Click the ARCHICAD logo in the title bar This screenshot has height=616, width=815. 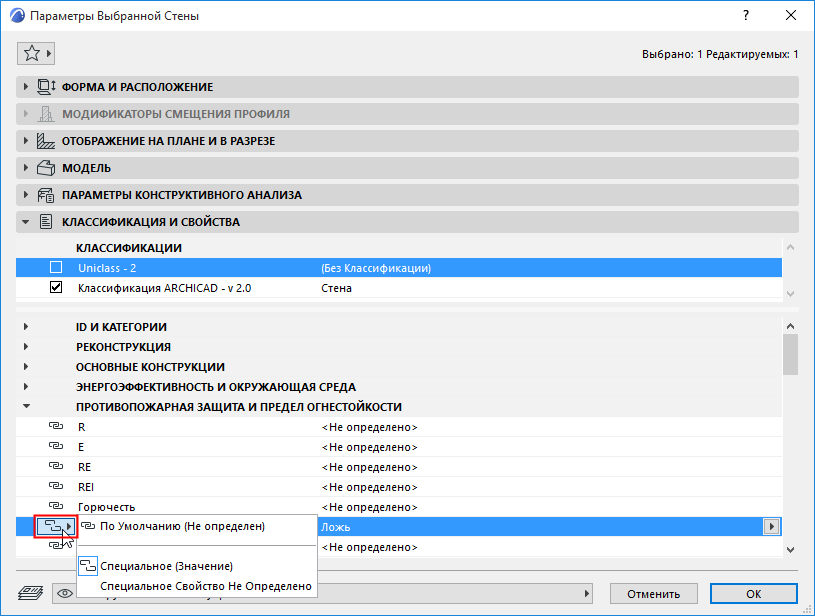tap(17, 15)
